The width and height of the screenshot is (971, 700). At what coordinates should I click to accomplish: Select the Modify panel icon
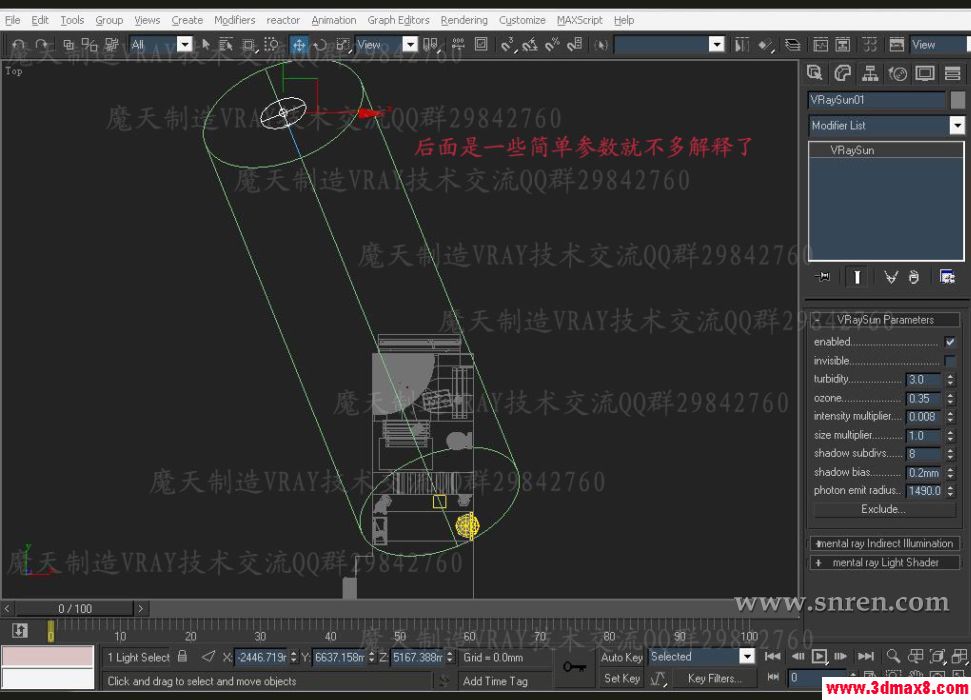[843, 72]
